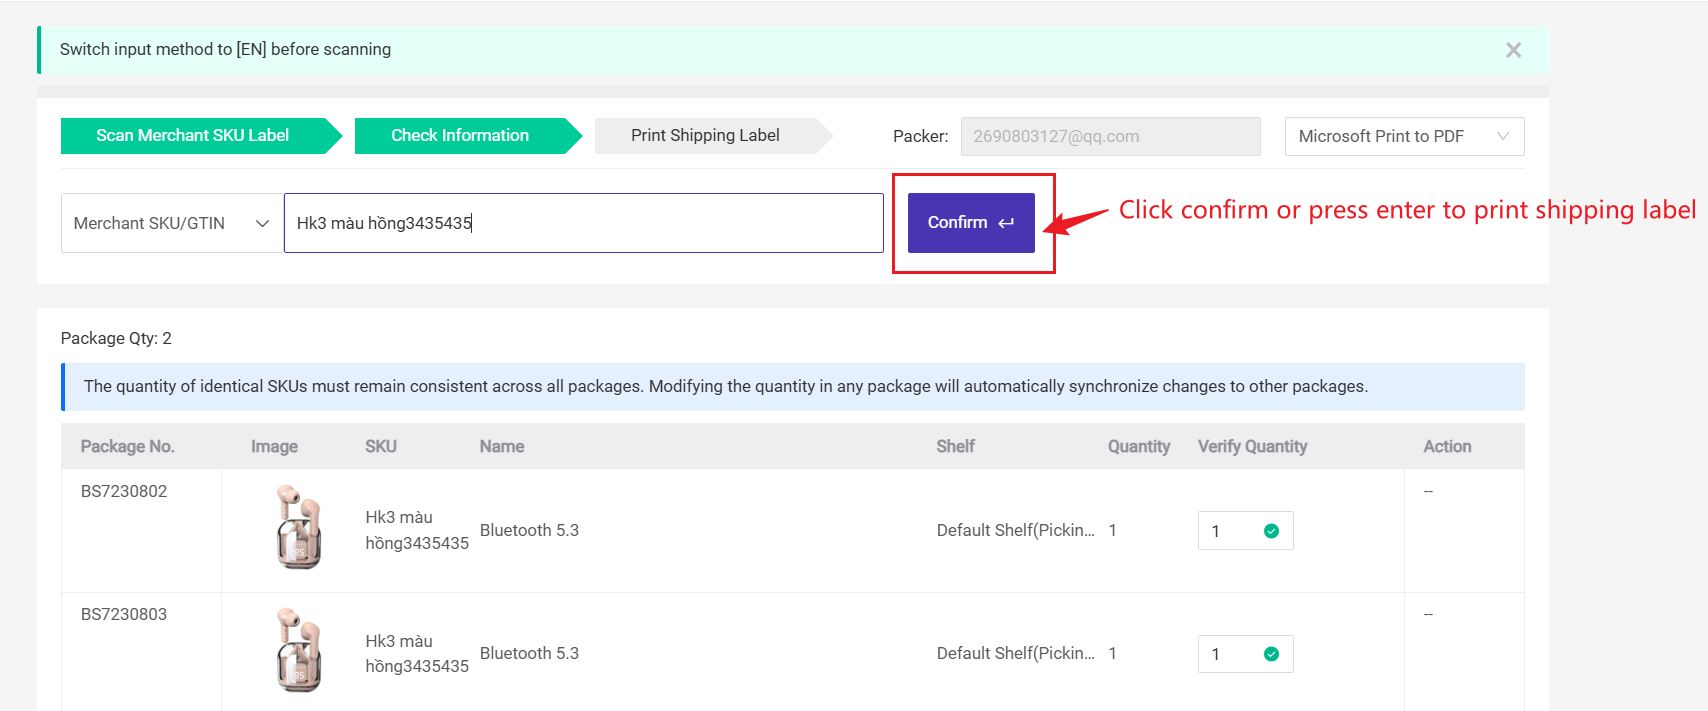Screen dimensions: 1708x711
Task: Click the Packer email field
Action: [1110, 136]
